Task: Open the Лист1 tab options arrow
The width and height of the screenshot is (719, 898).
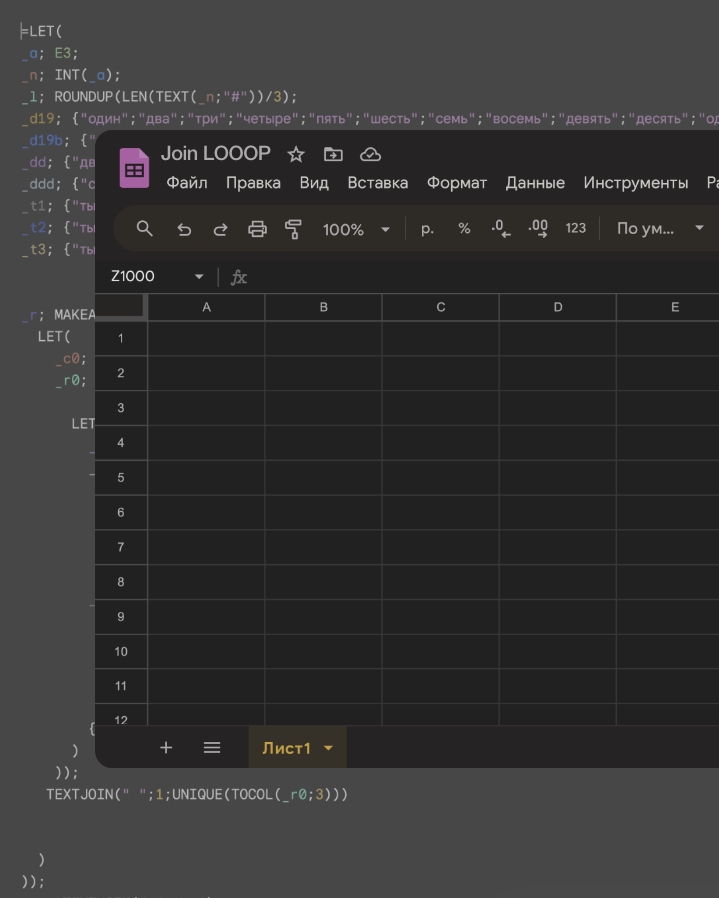Action: click(328, 748)
